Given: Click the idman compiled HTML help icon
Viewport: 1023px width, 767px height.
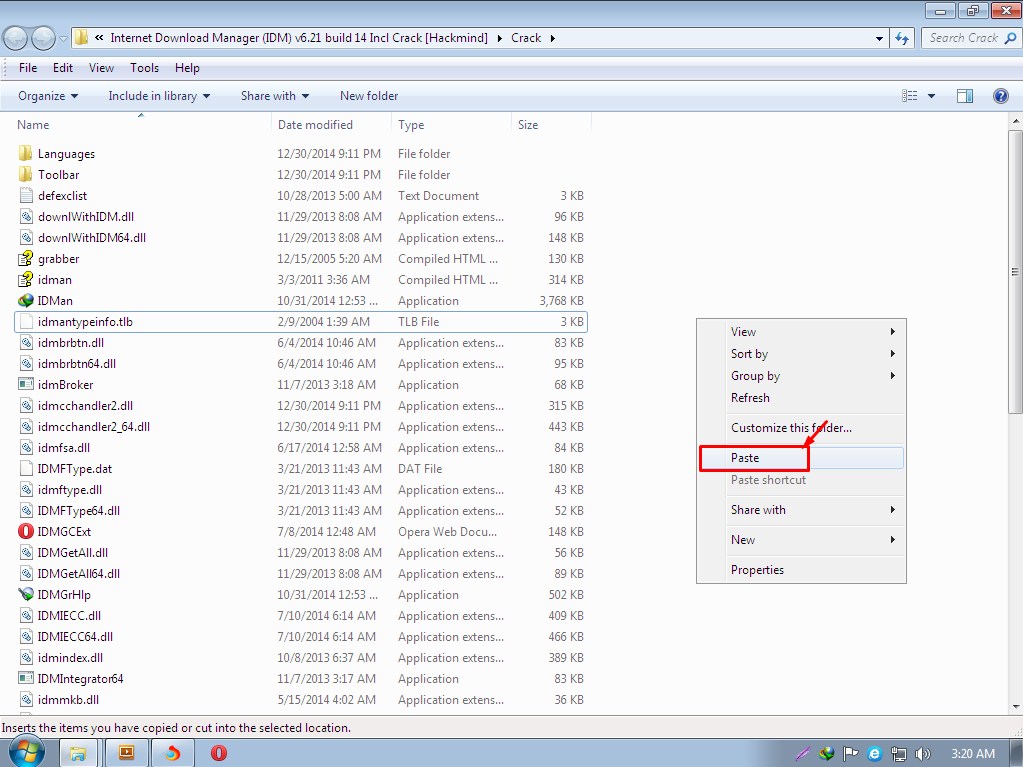Looking at the screenshot, I should pyautogui.click(x=25, y=279).
